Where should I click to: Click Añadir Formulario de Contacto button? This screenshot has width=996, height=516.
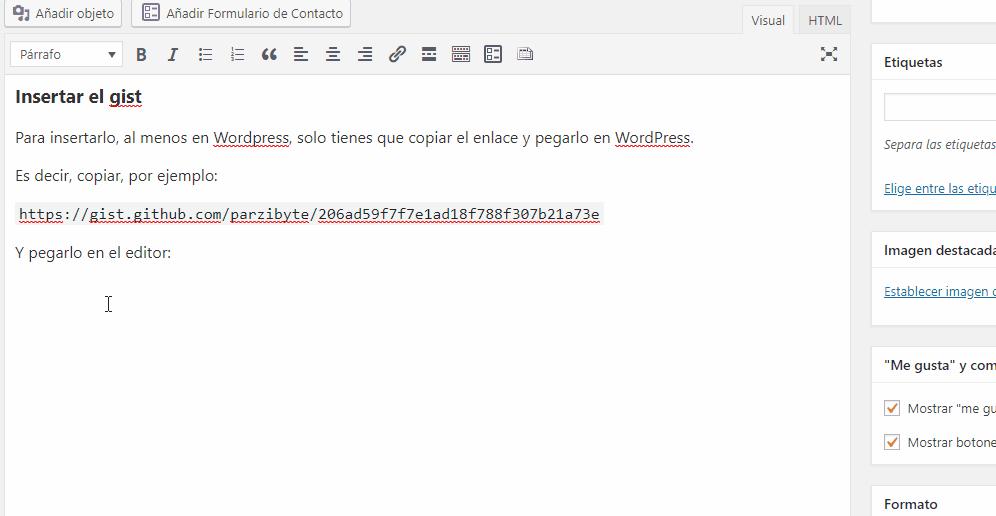(x=241, y=13)
